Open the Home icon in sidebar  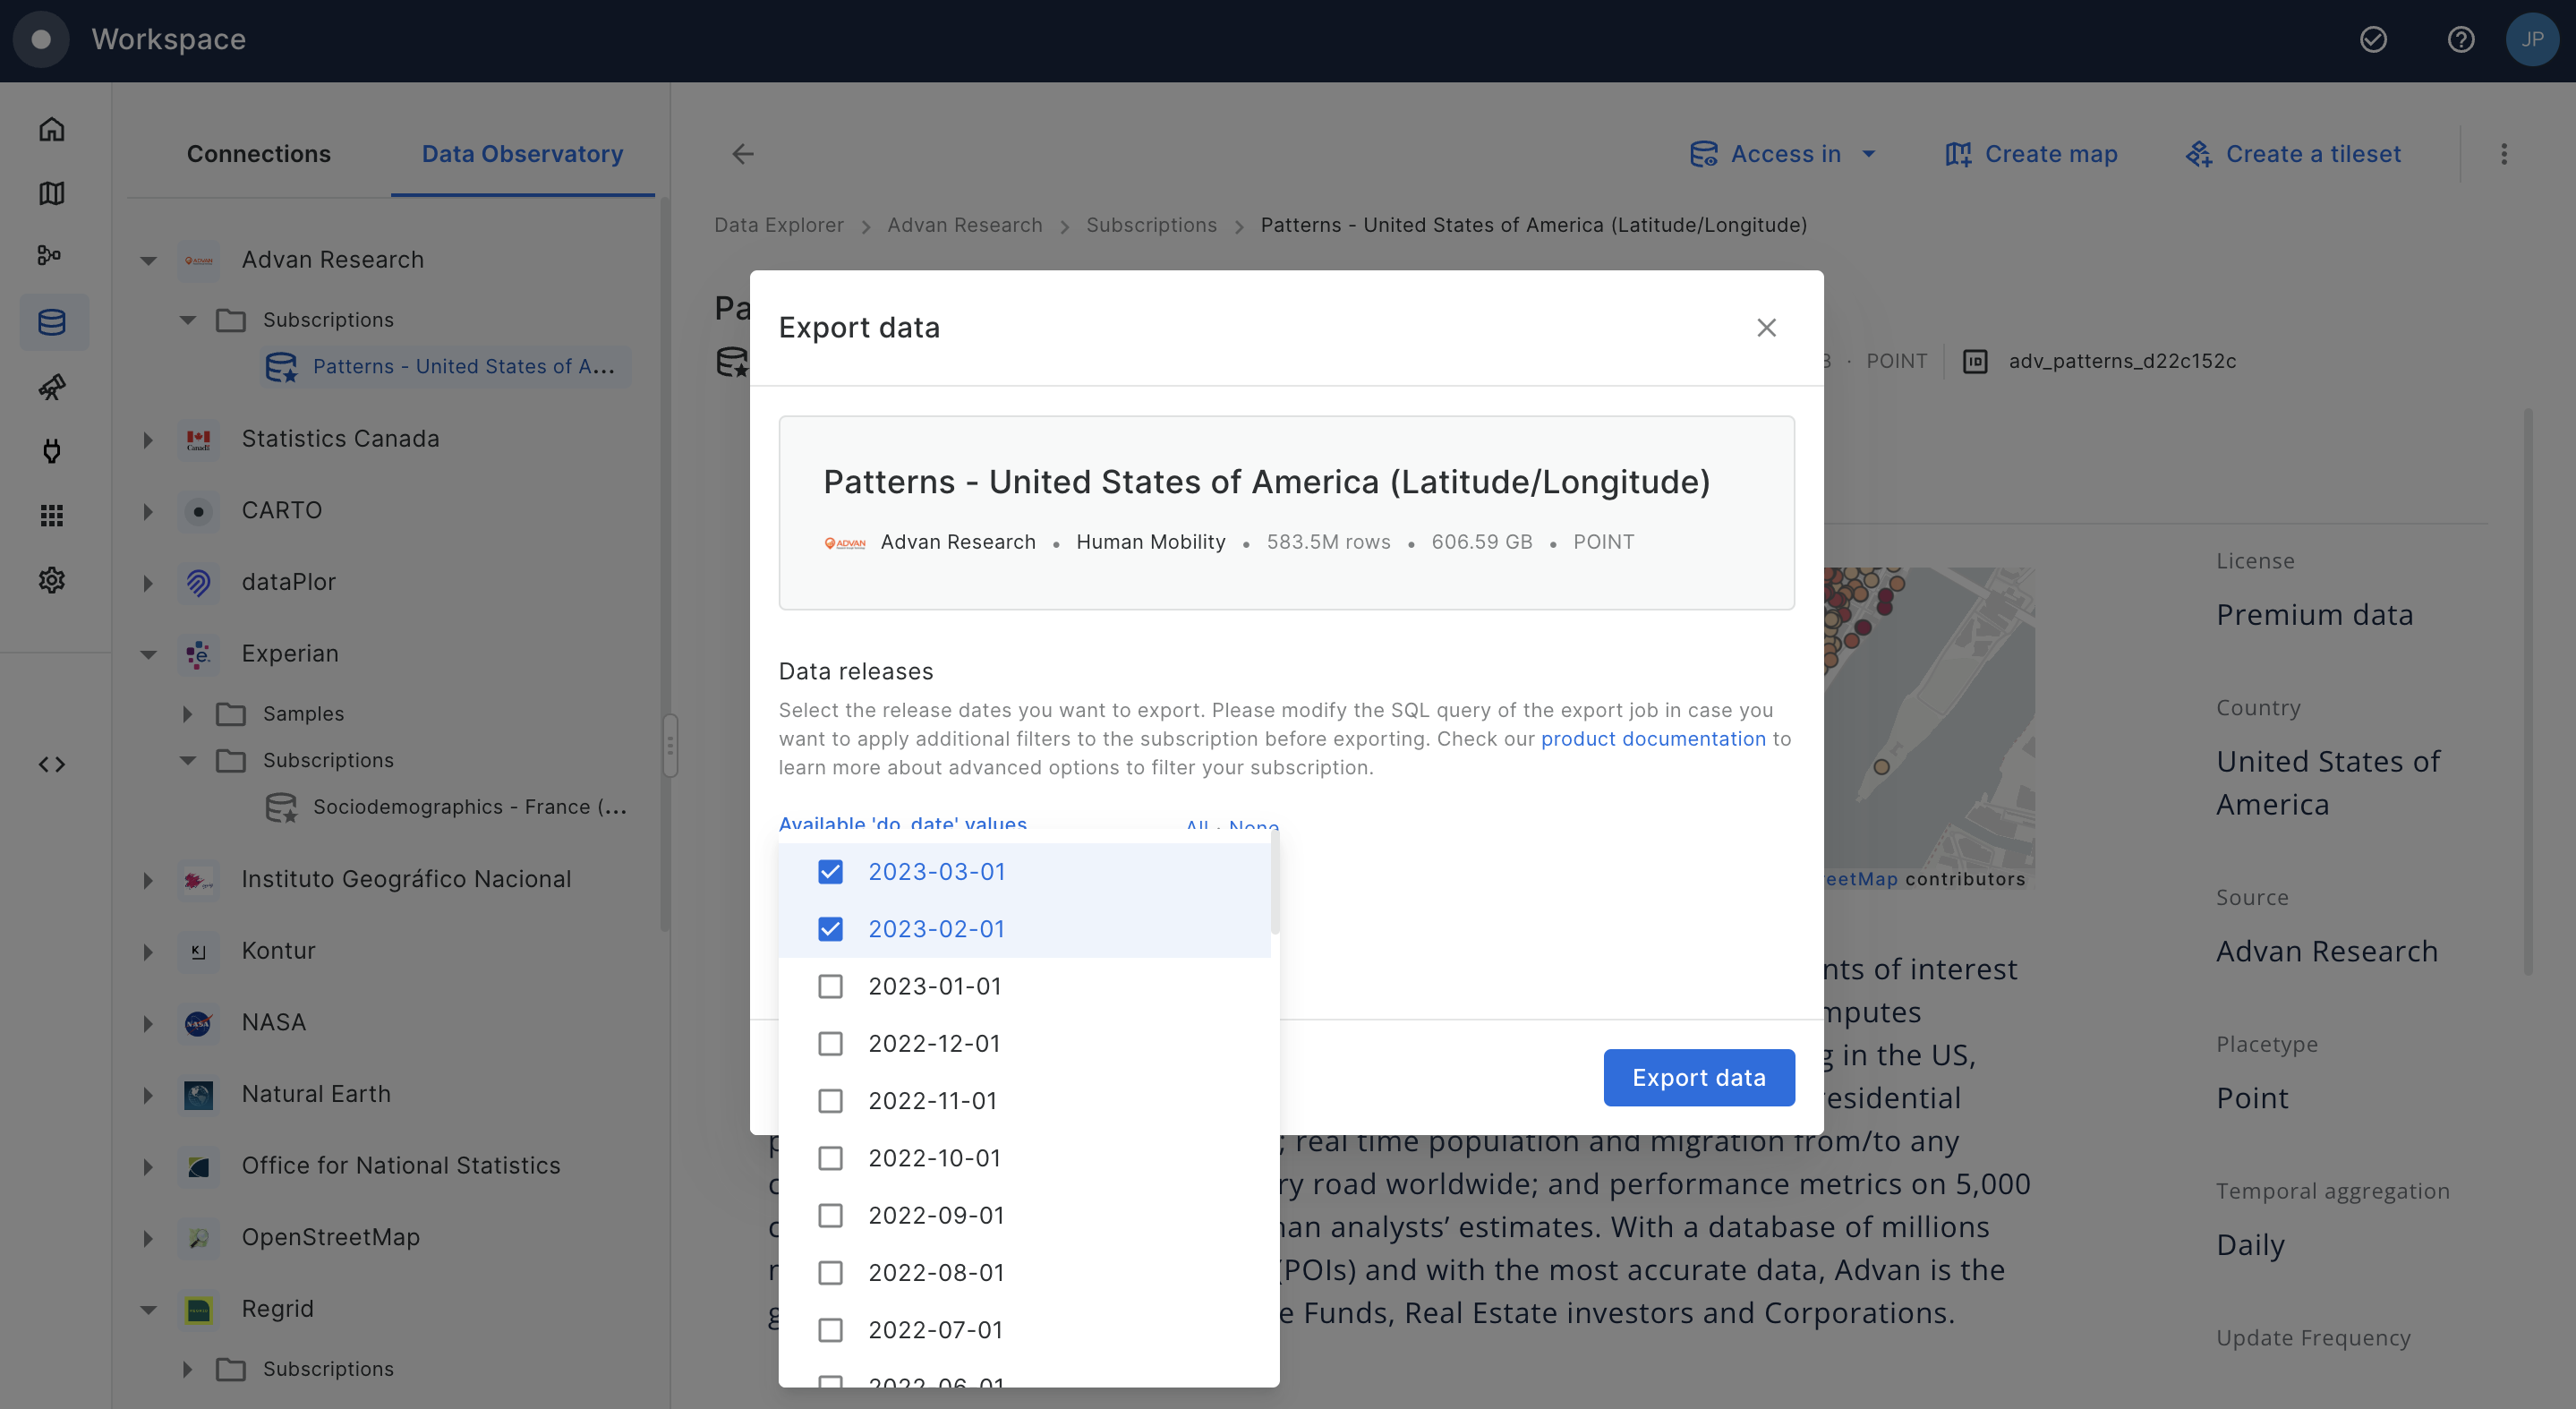pyautogui.click(x=52, y=129)
